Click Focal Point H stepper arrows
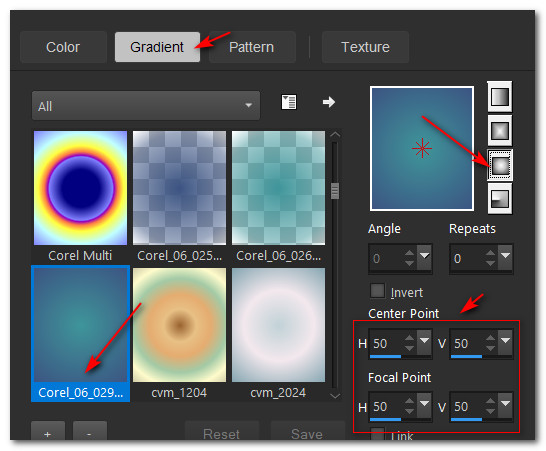 point(410,406)
